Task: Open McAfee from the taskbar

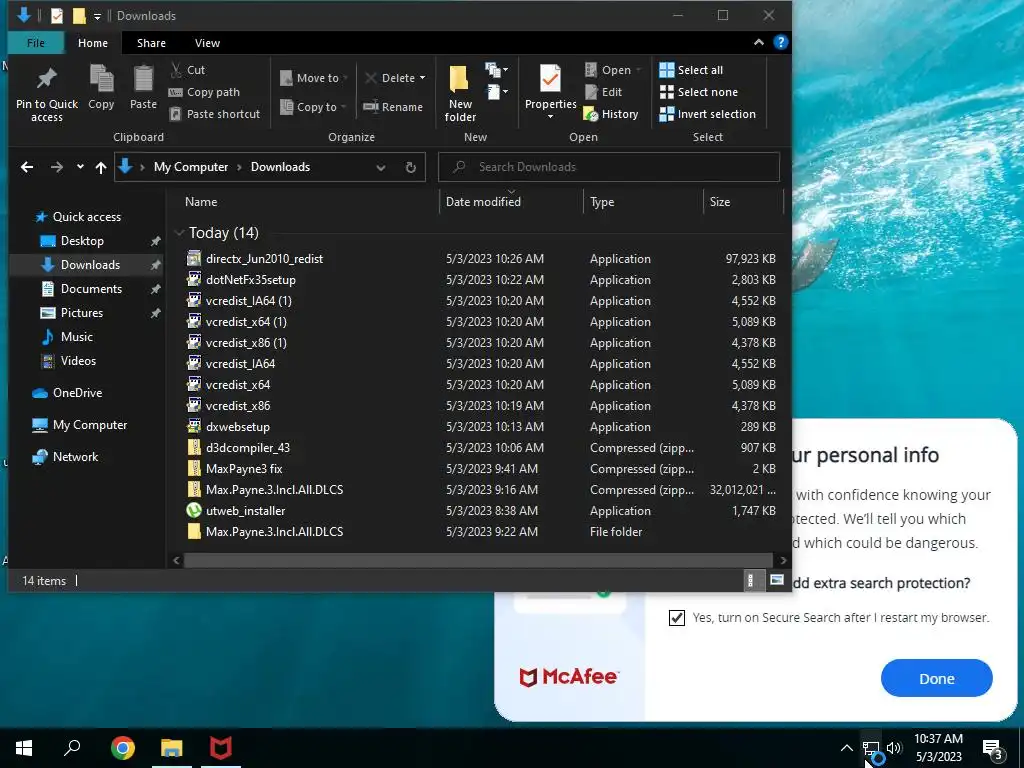Action: pyautogui.click(x=221, y=748)
